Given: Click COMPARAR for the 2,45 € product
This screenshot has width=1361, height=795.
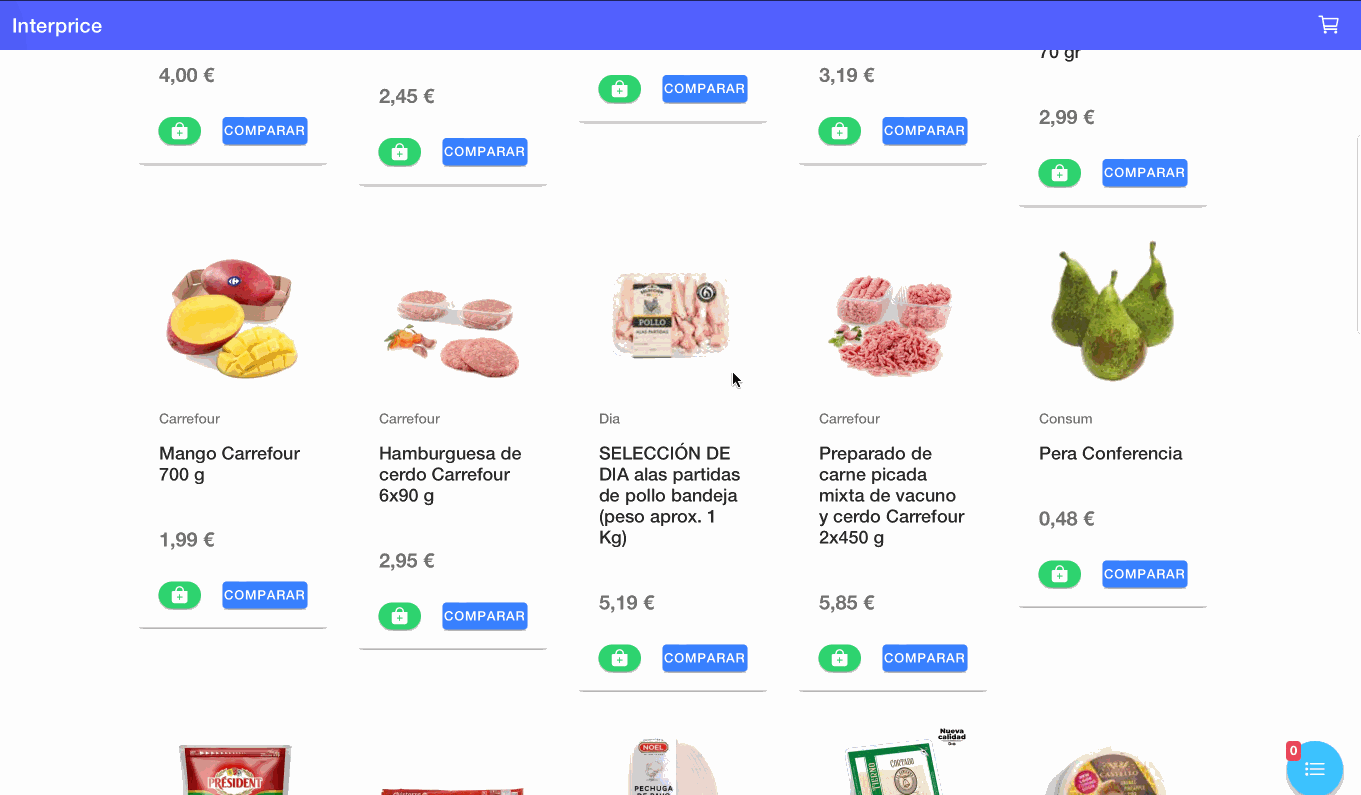Looking at the screenshot, I should [485, 152].
